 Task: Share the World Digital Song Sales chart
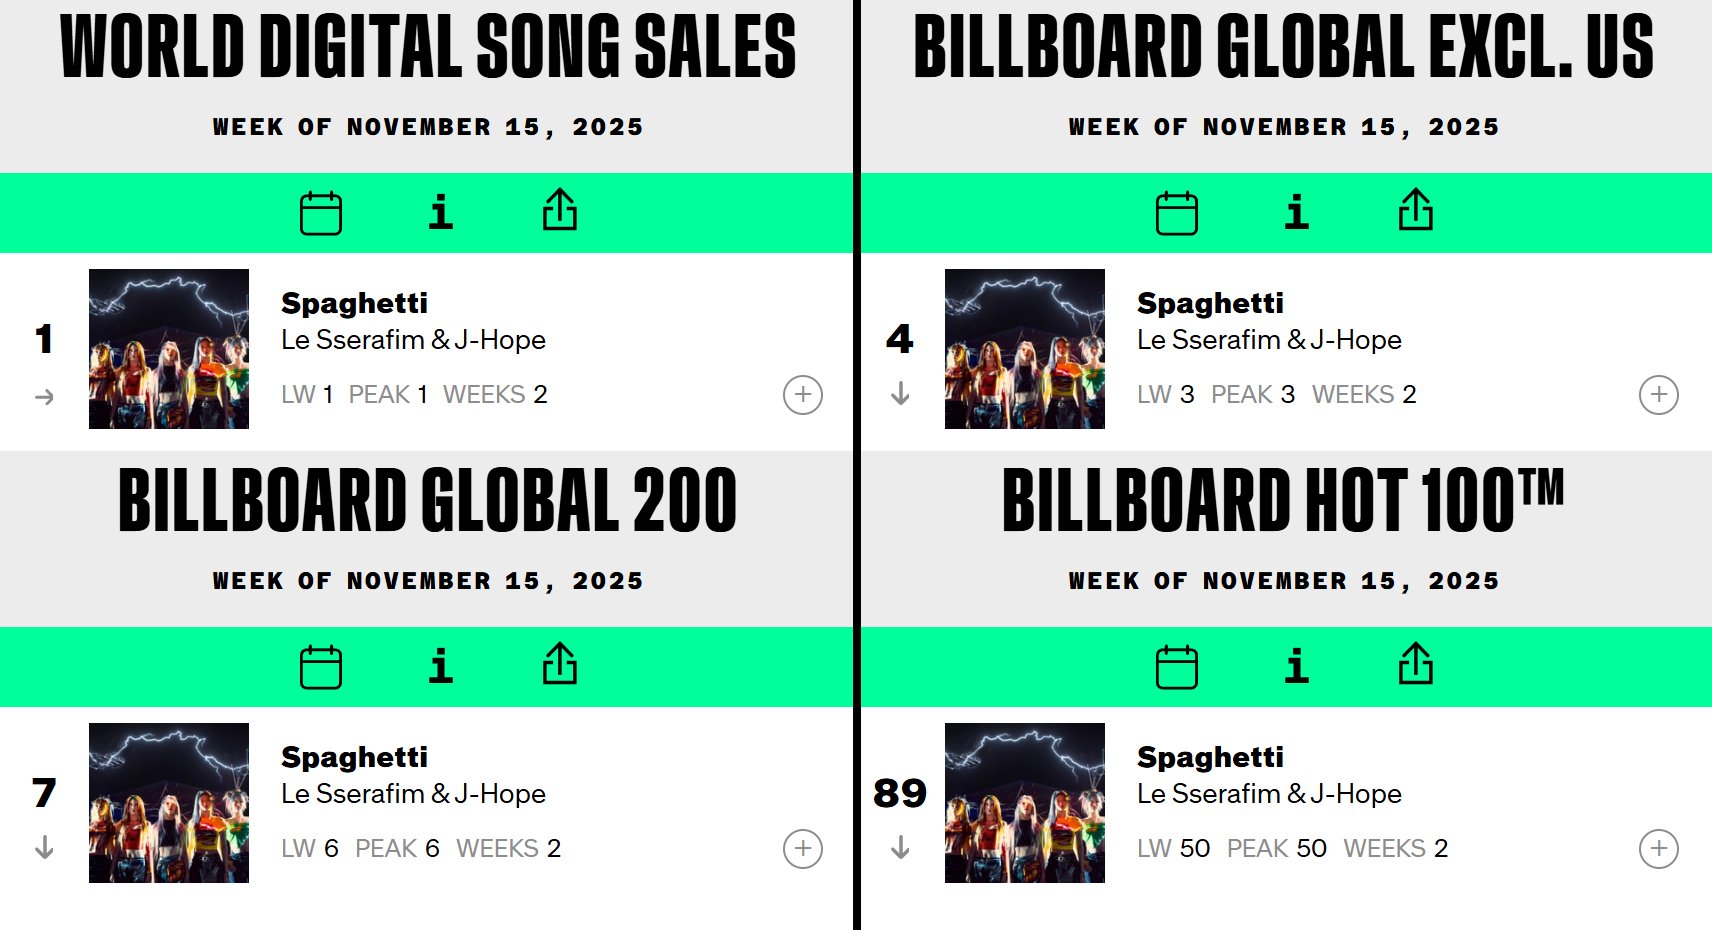coord(560,210)
